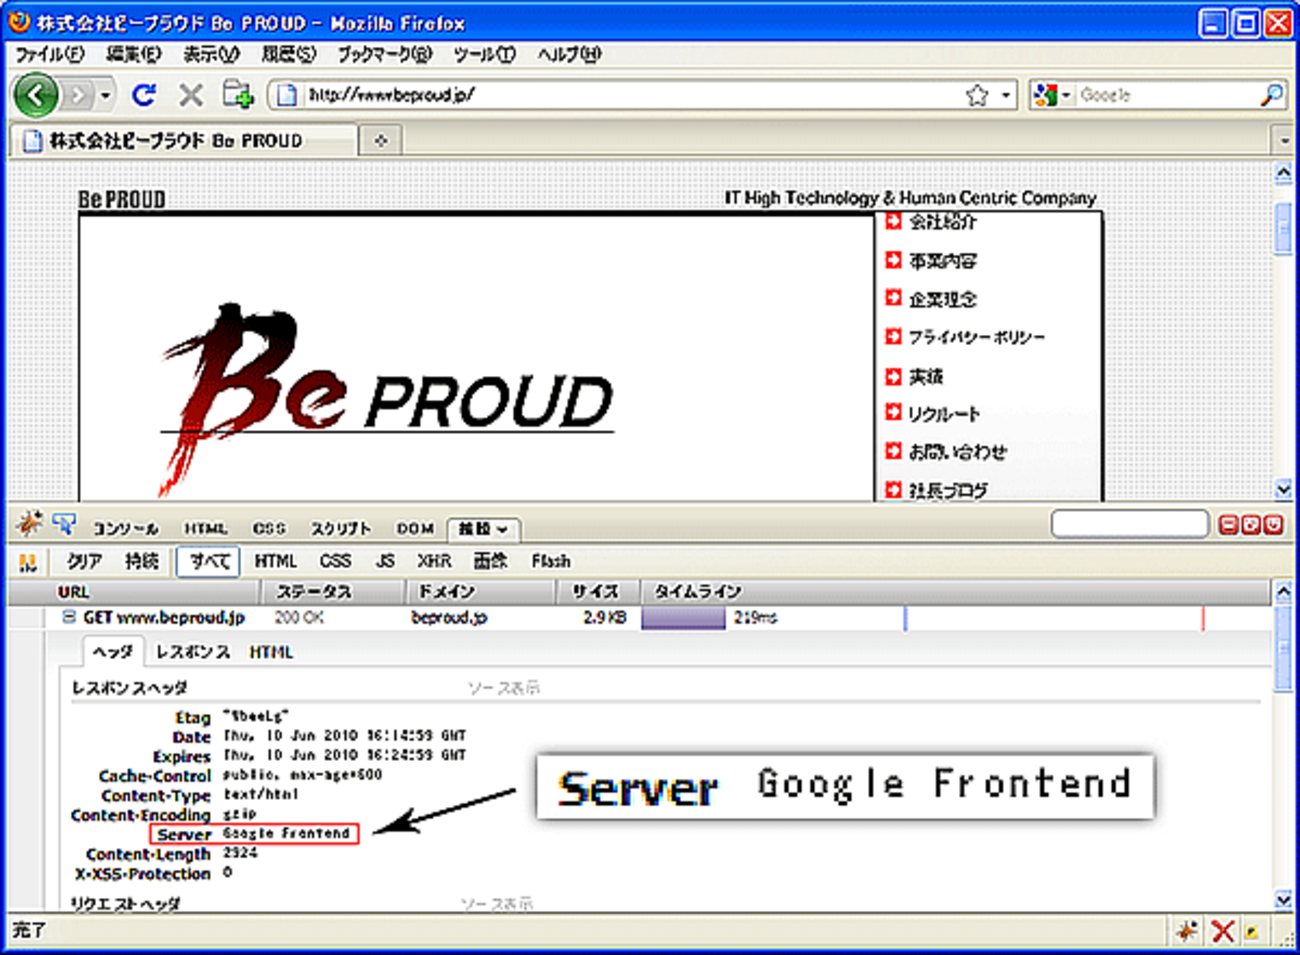The height and width of the screenshot is (955, 1300).
Task: Open the ブックマーク menu
Action: [x=384, y=54]
